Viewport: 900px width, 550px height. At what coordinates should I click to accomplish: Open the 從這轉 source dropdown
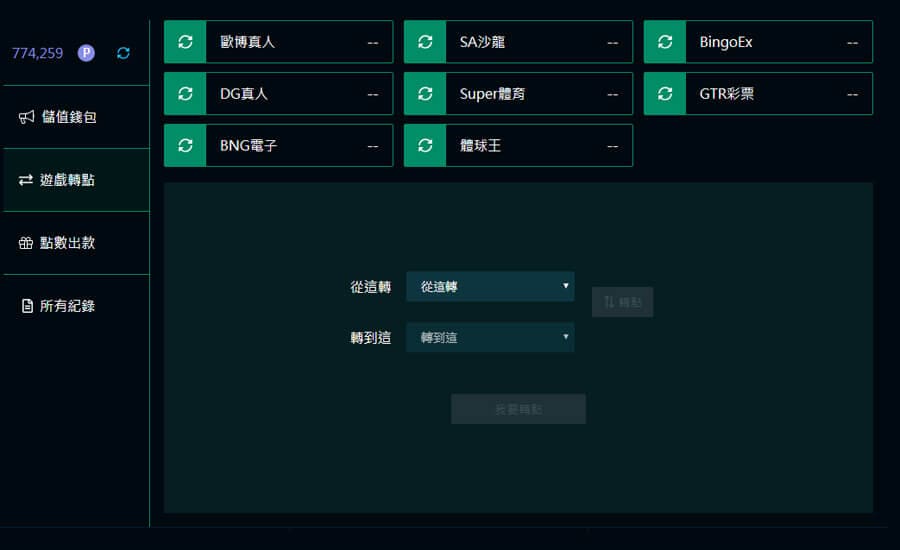click(490, 286)
